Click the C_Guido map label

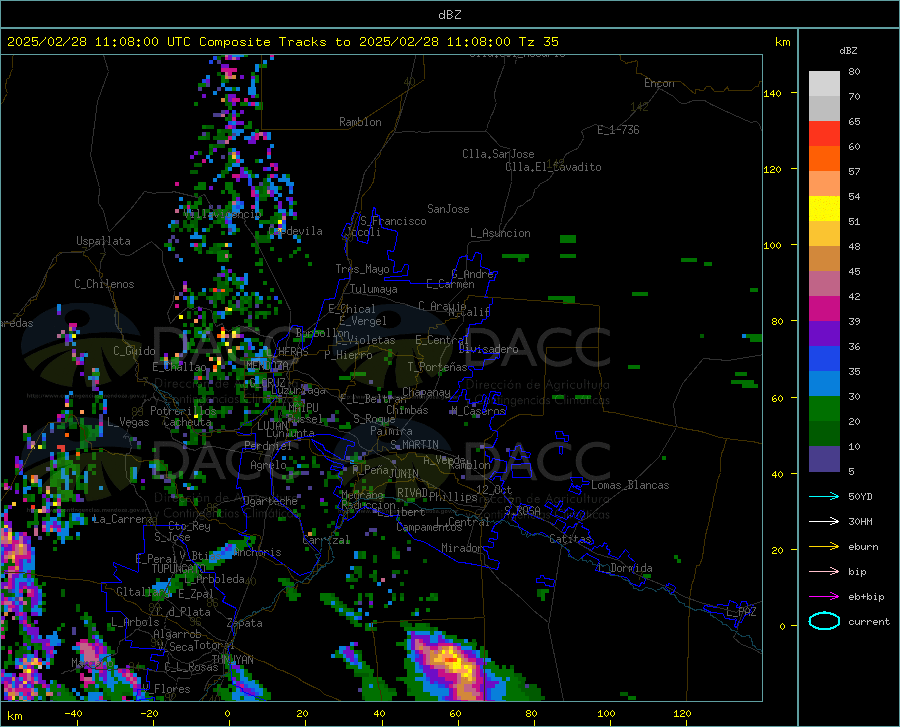(x=134, y=351)
